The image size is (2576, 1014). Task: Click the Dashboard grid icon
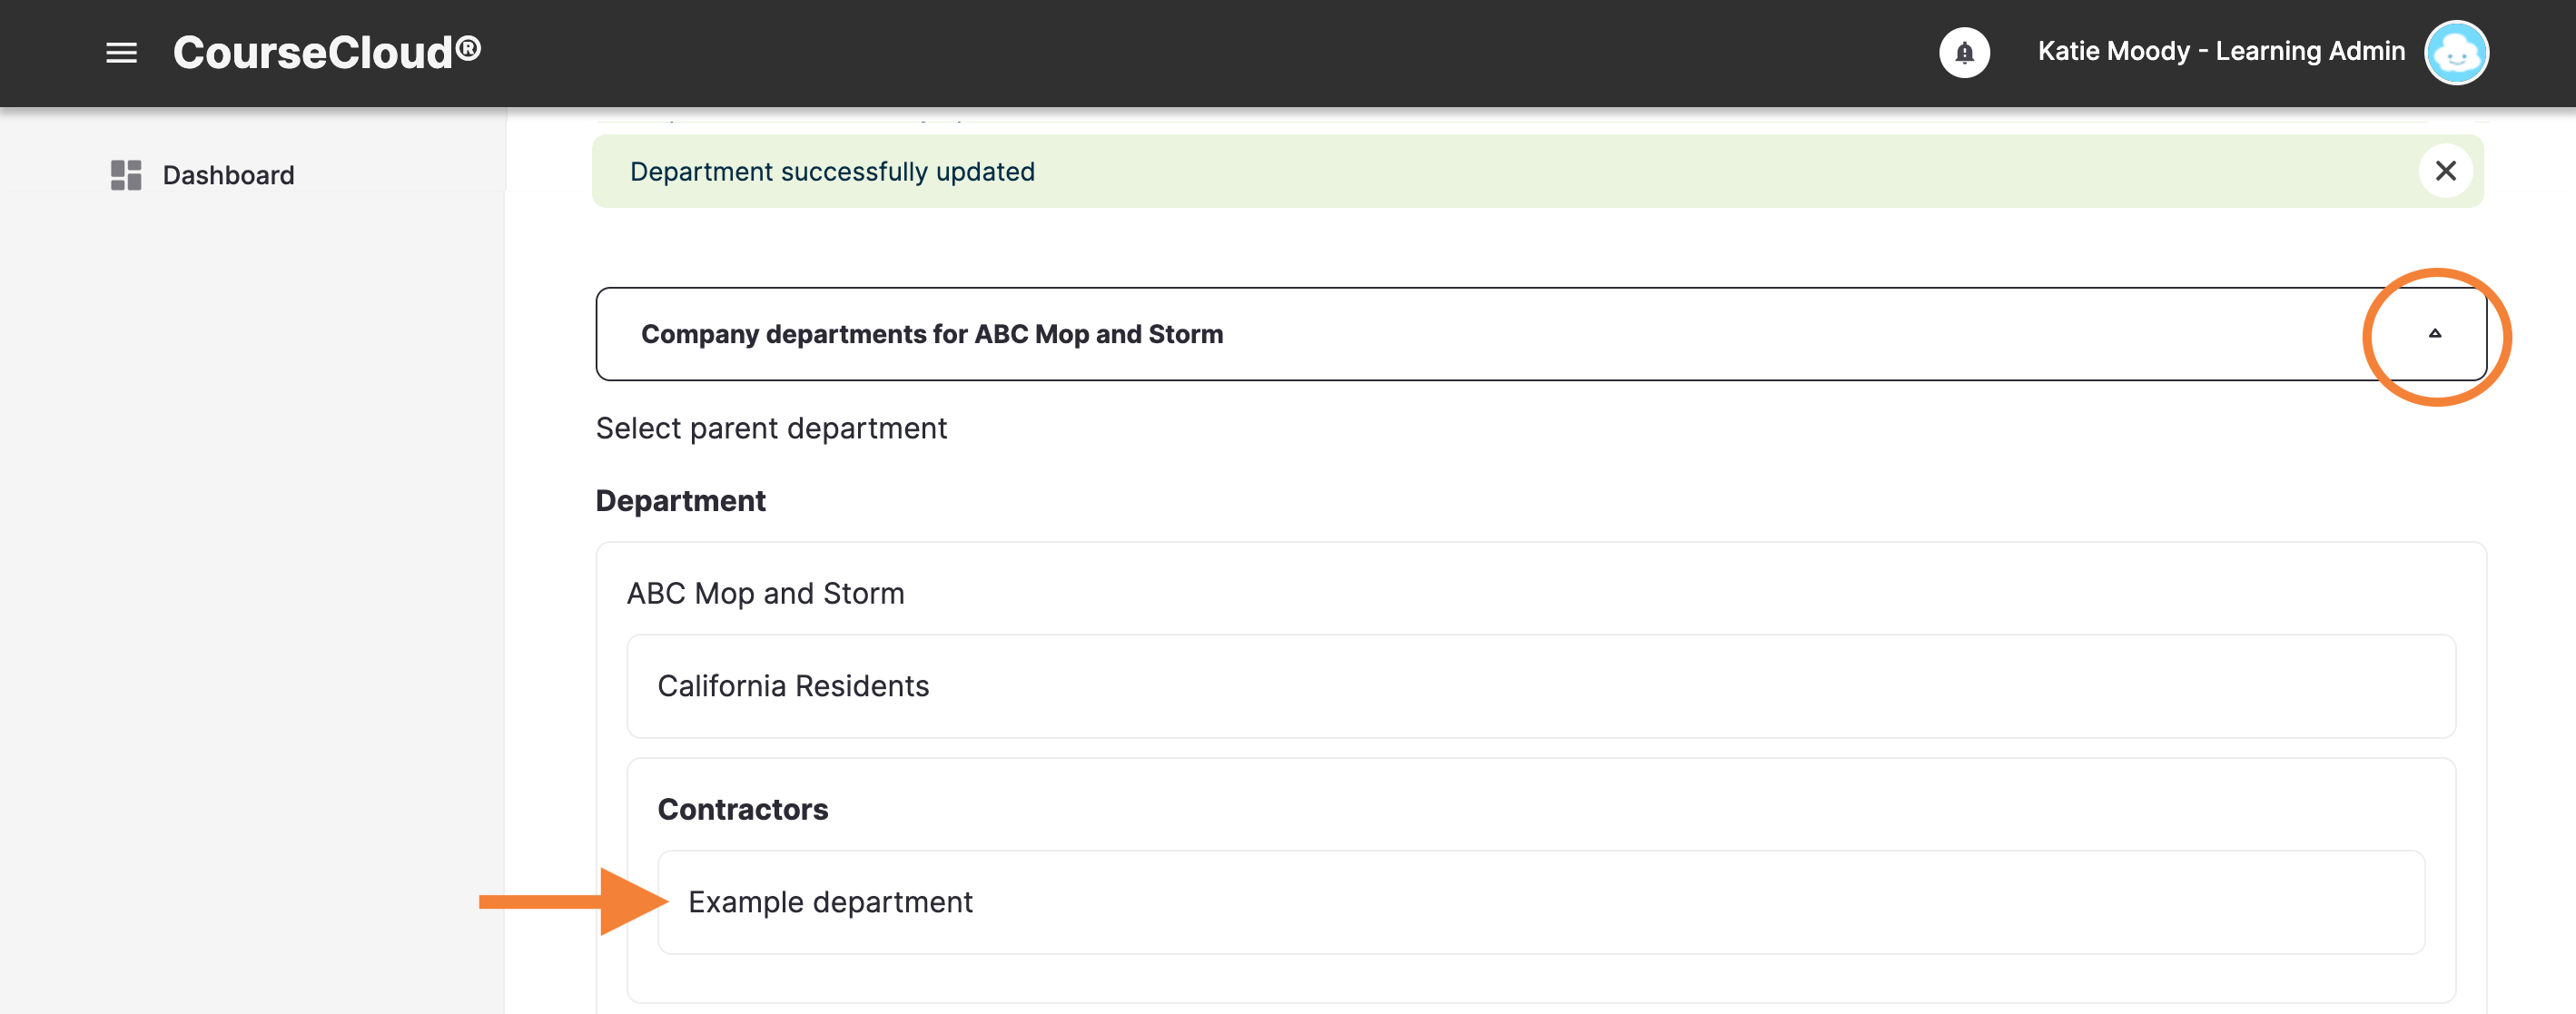click(126, 175)
